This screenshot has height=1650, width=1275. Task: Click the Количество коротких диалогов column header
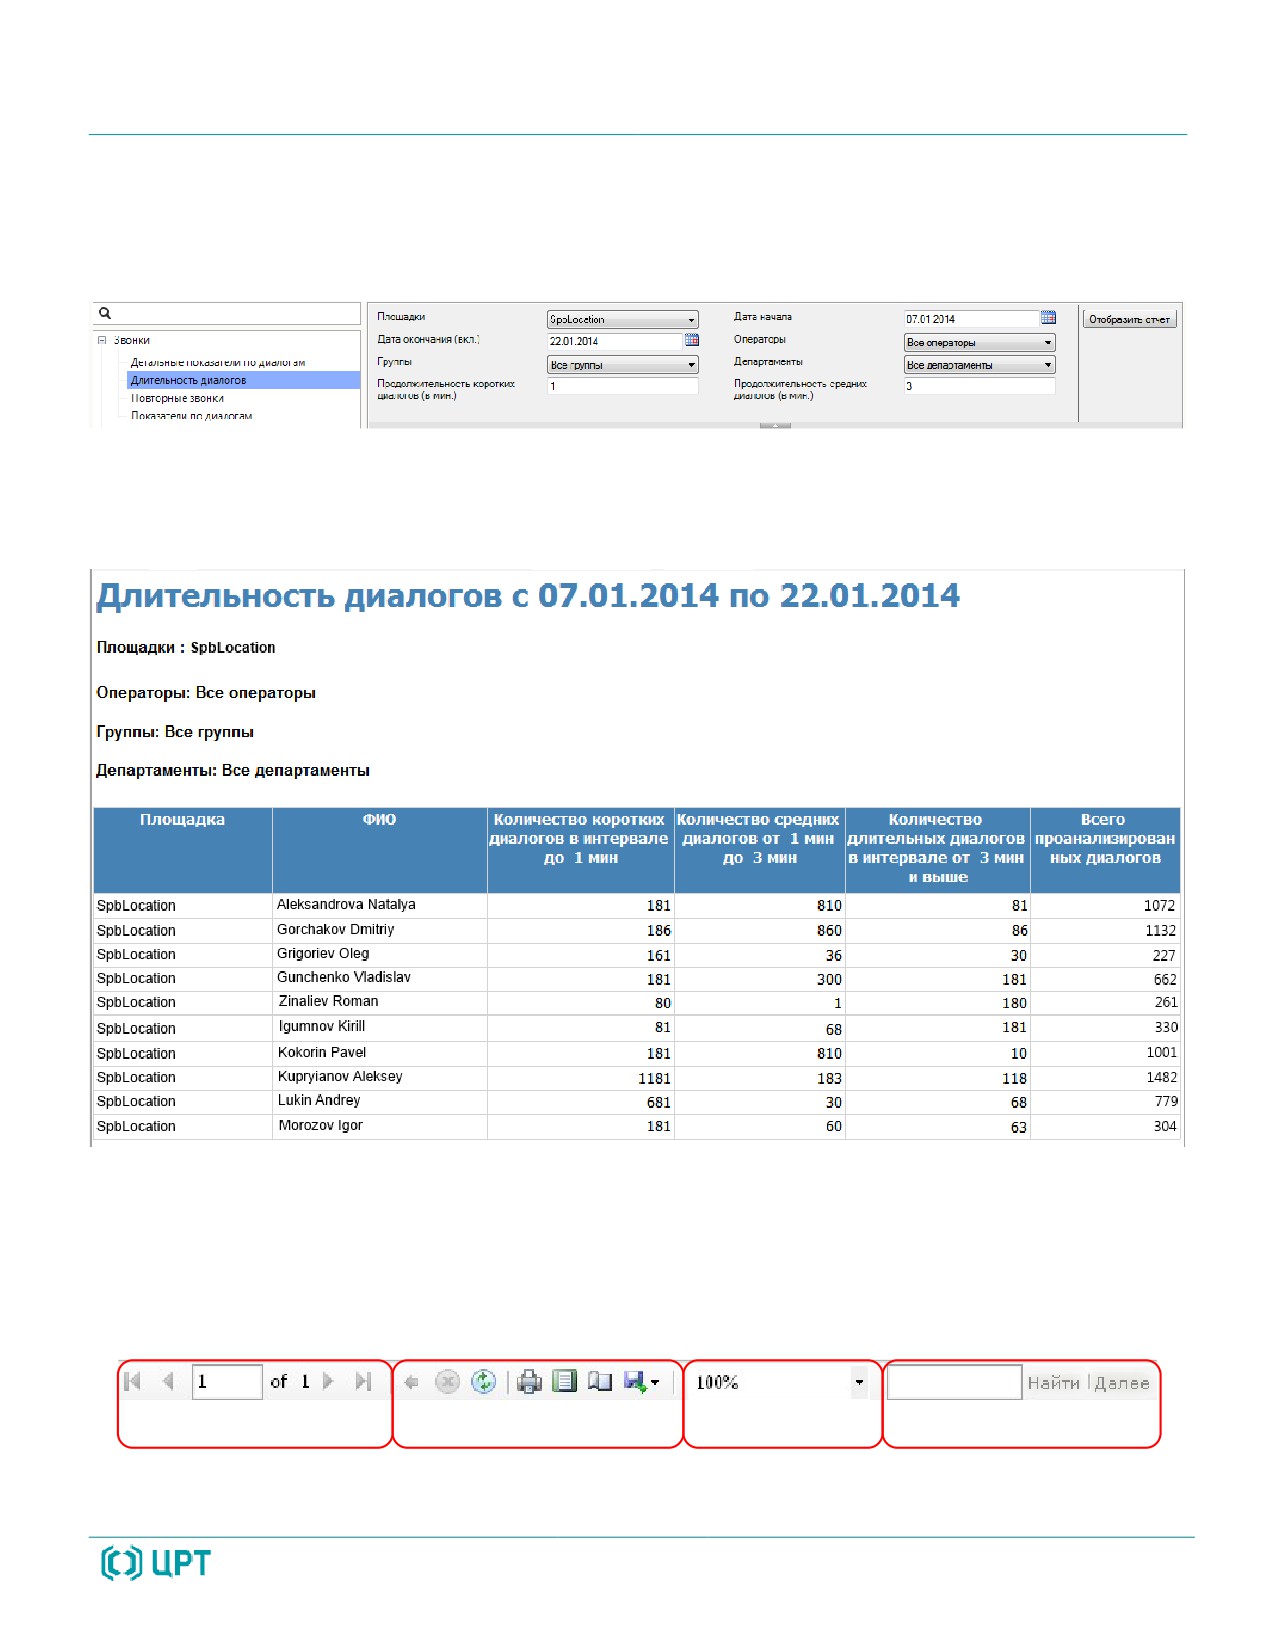[x=580, y=850]
